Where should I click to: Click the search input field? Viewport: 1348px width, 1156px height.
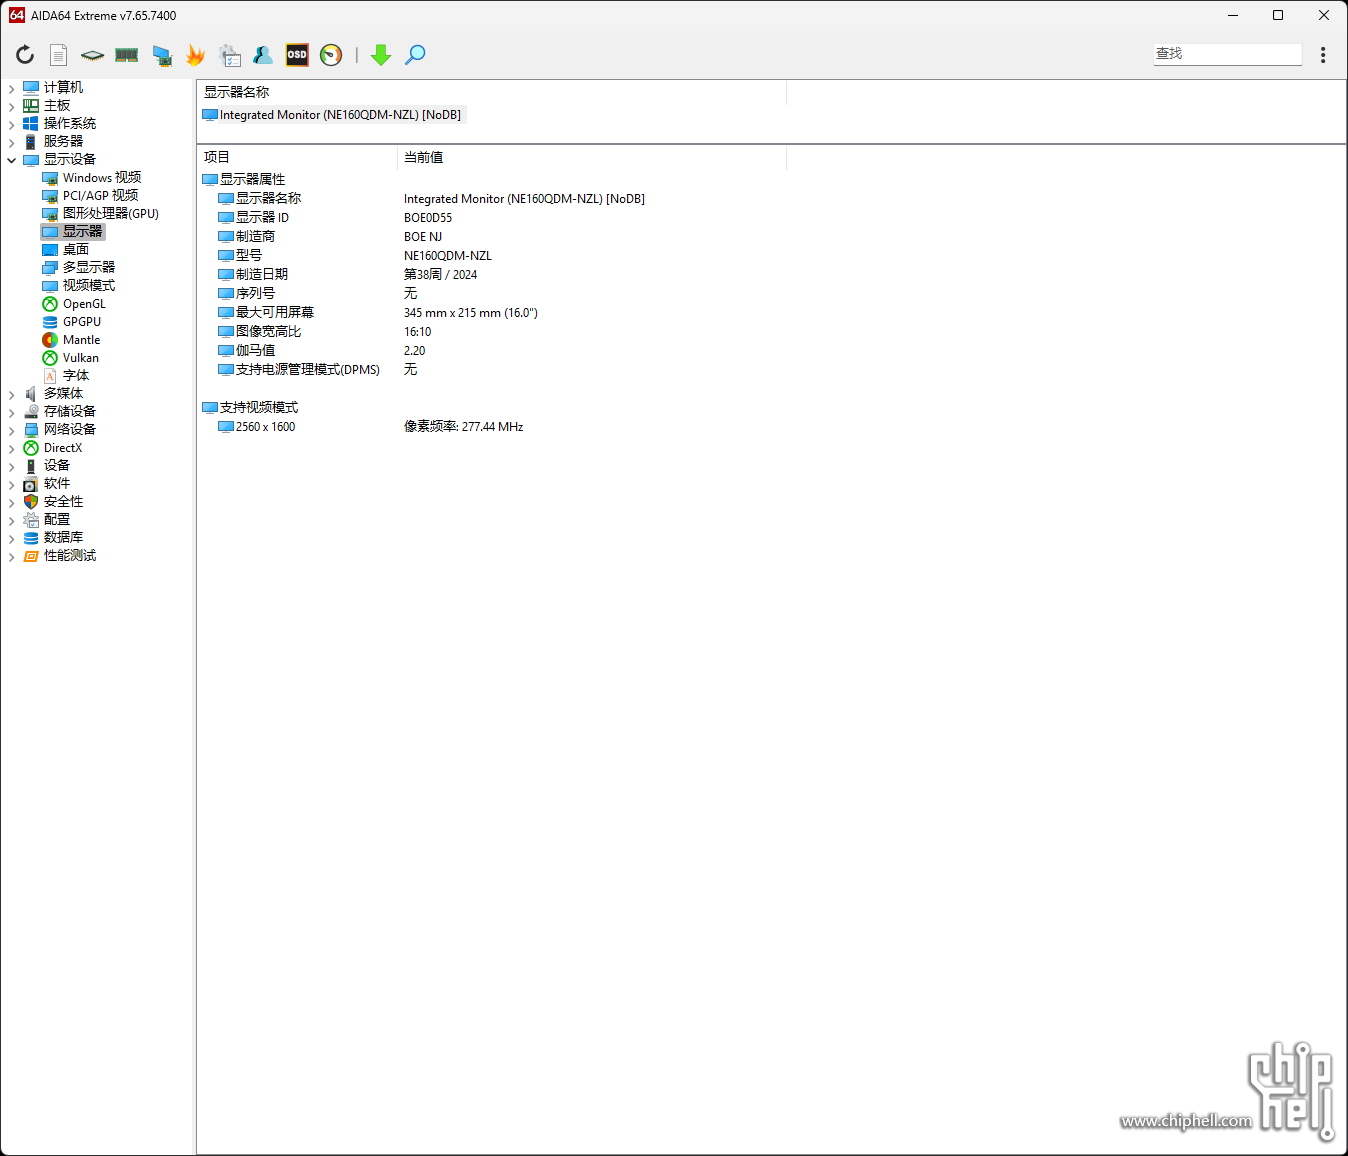[x=1228, y=54]
